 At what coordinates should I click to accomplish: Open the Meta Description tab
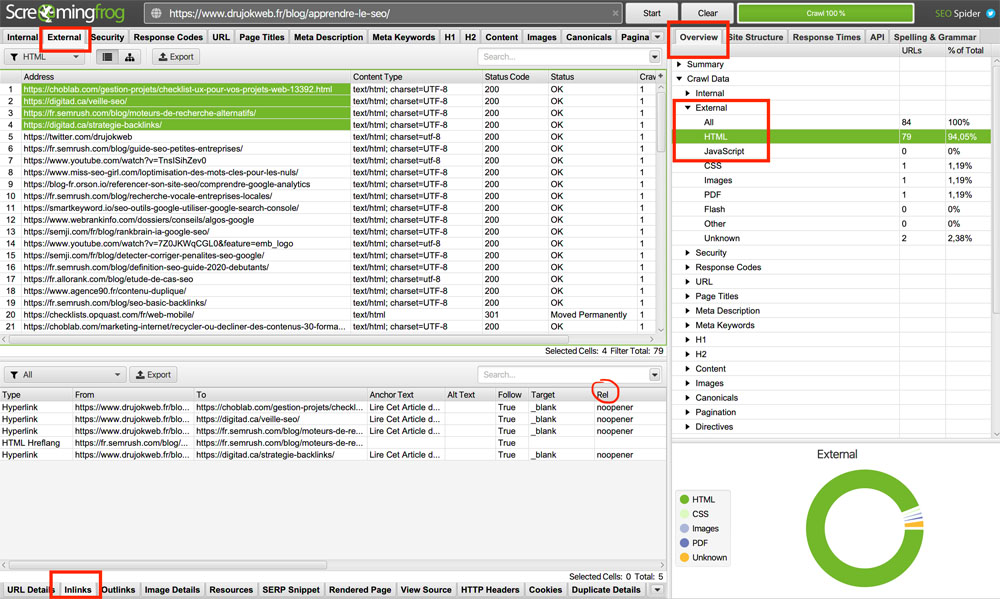coord(328,37)
